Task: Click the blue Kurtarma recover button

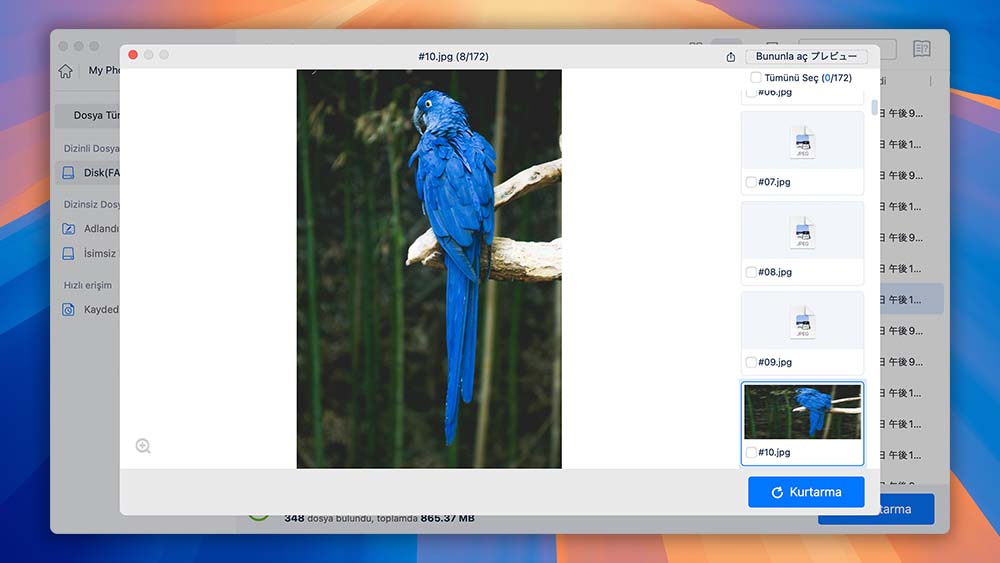Action: pos(806,492)
